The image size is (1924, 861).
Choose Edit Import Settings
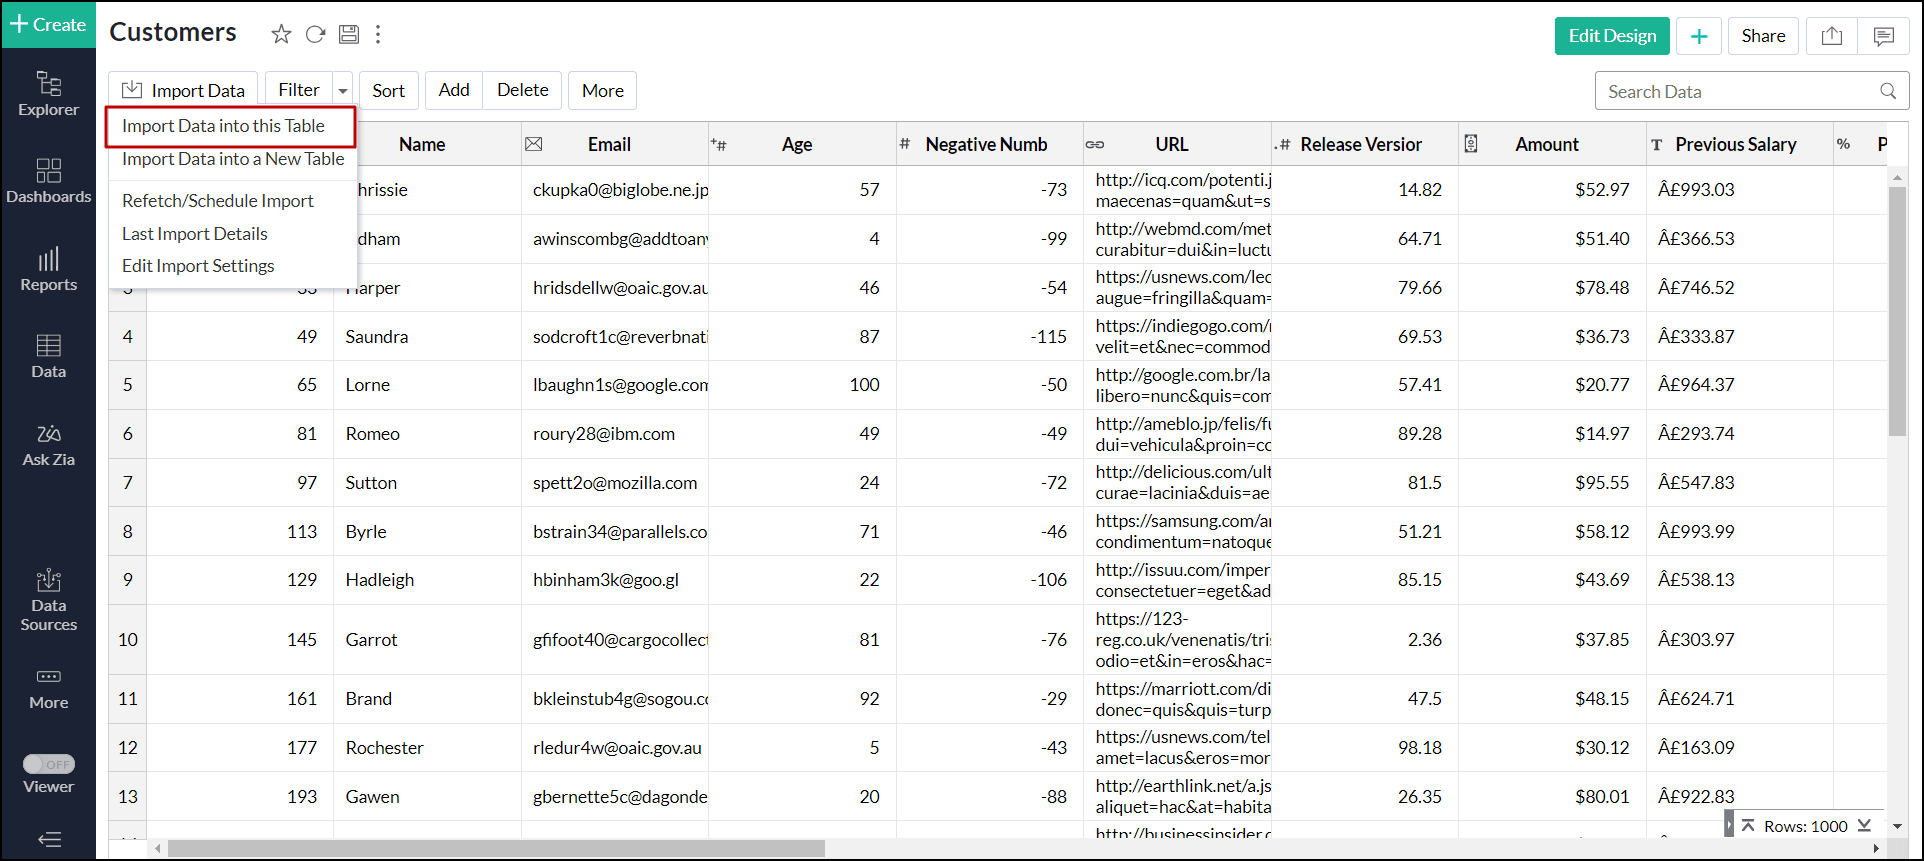click(198, 266)
